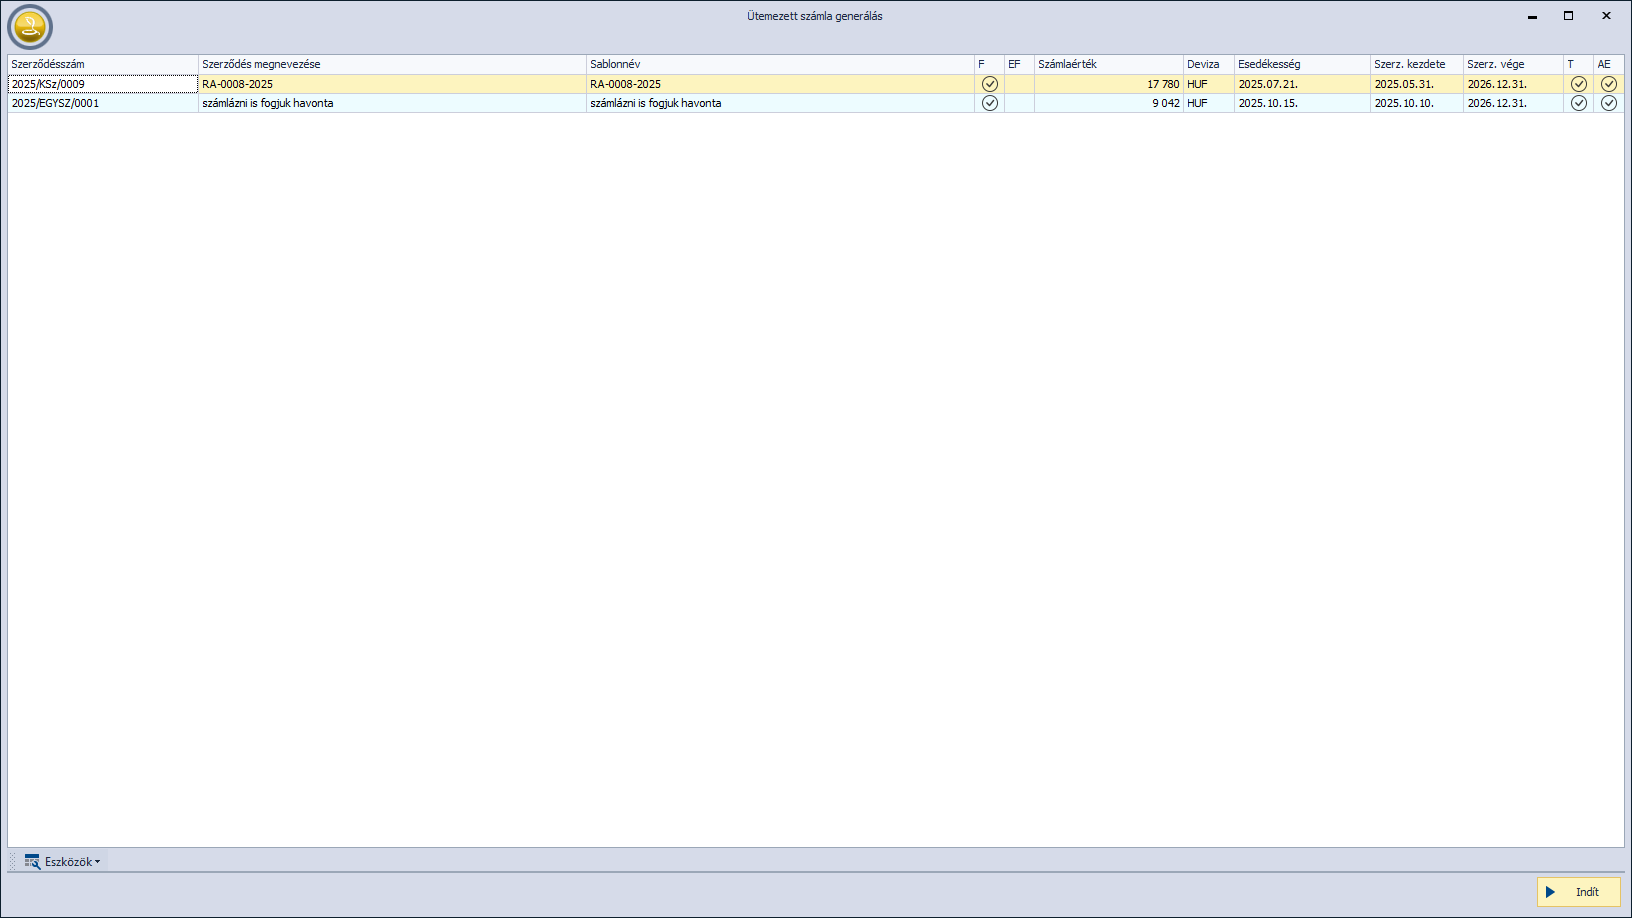The width and height of the screenshot is (1632, 918).
Task: Click the Eszközök tools icon
Action: tap(32, 861)
